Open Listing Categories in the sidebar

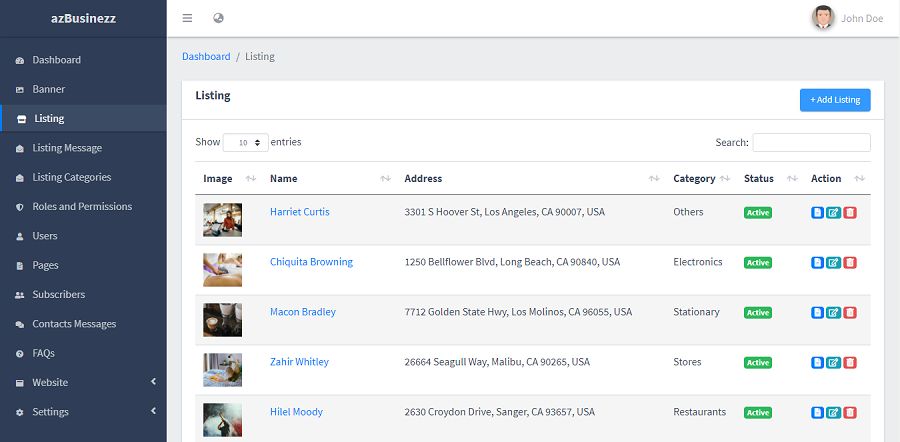click(x=71, y=177)
